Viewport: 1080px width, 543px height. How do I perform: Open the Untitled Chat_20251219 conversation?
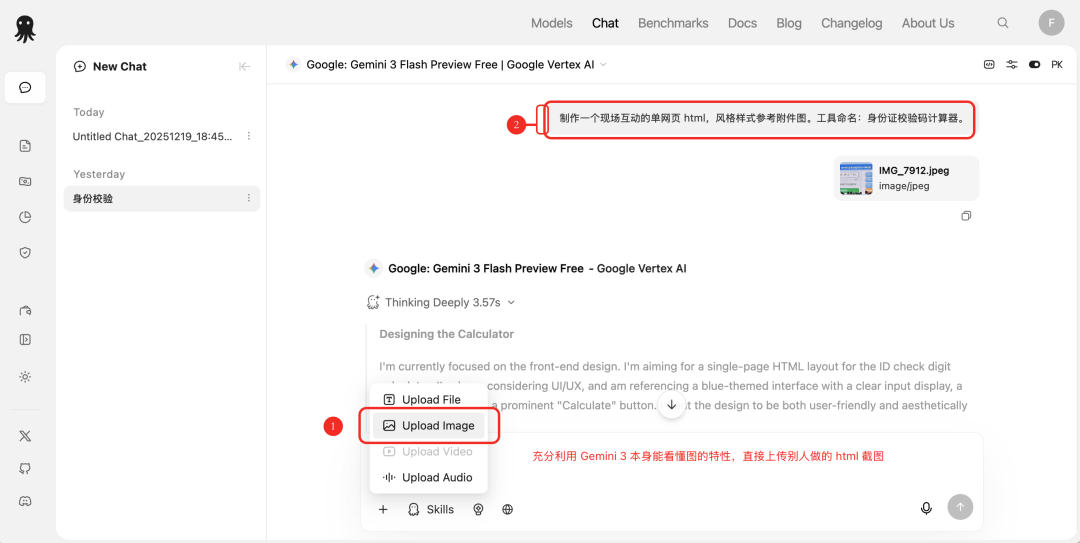152,136
